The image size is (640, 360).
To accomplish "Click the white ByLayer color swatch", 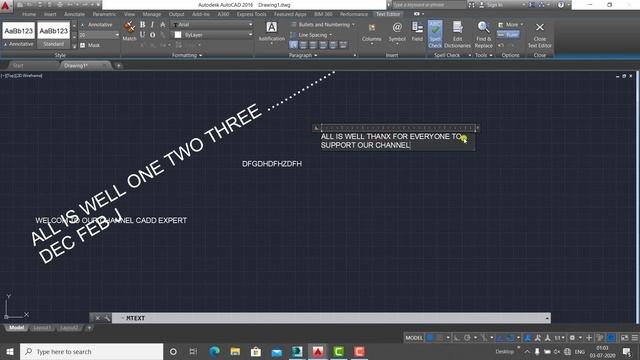I will click(x=178, y=35).
